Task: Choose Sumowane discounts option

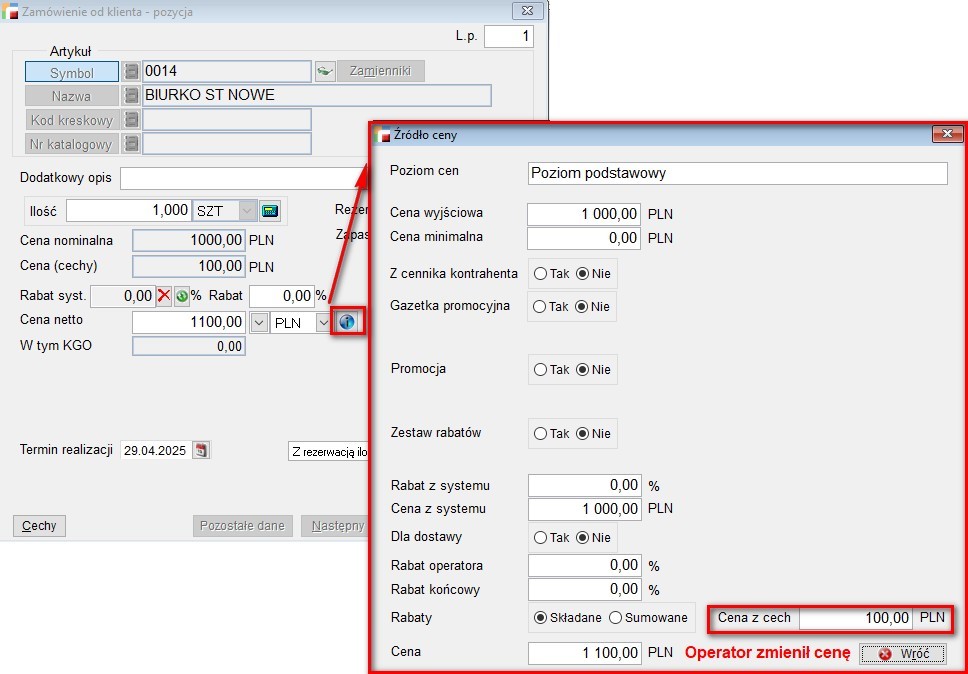Action: click(x=615, y=618)
